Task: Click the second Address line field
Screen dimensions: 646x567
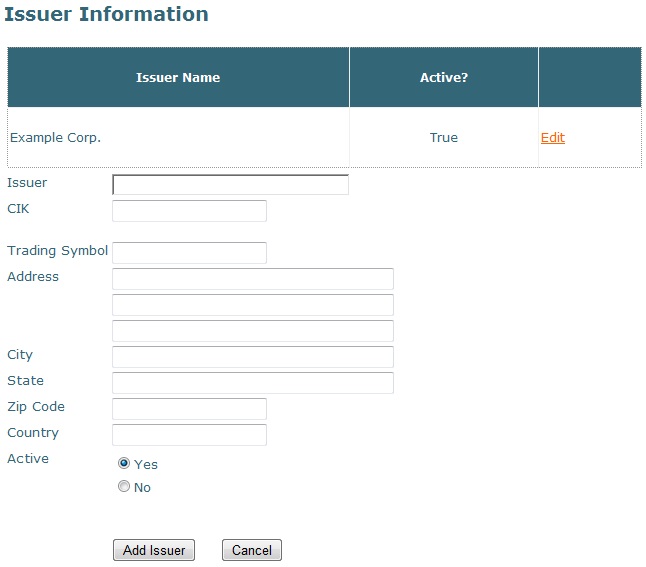Action: click(252, 305)
